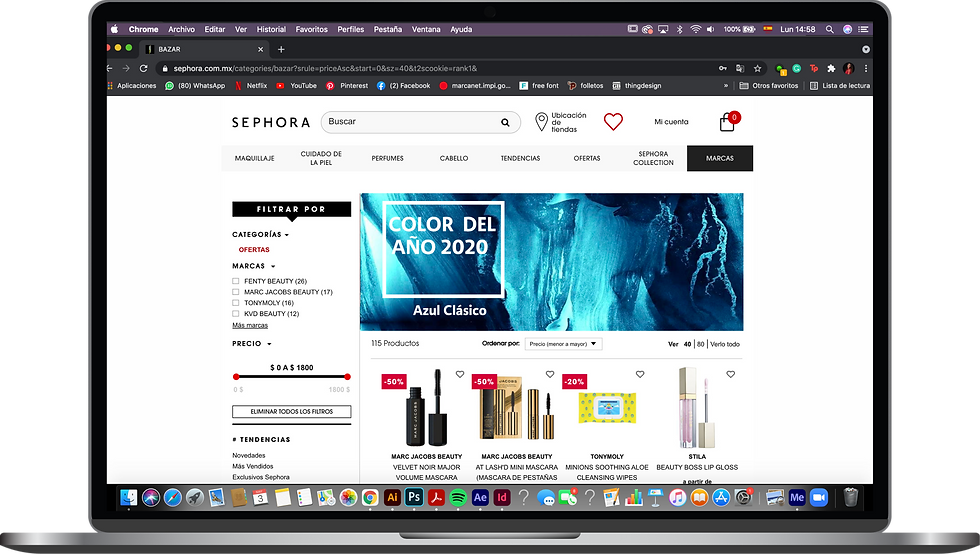This screenshot has height=554, width=980.
Task: Open Photoshop from the dock
Action: (414, 498)
